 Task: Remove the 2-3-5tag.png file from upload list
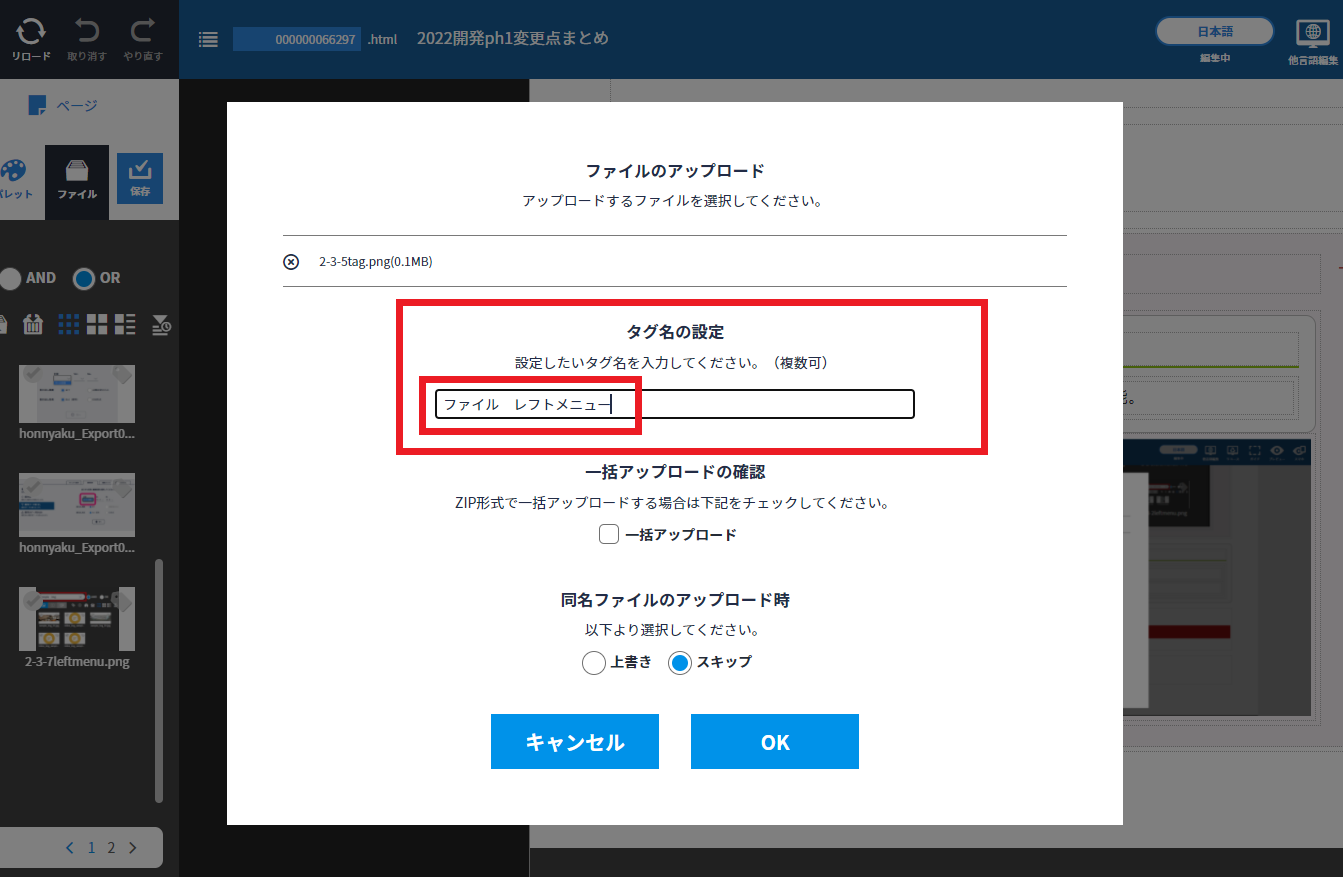coord(291,262)
